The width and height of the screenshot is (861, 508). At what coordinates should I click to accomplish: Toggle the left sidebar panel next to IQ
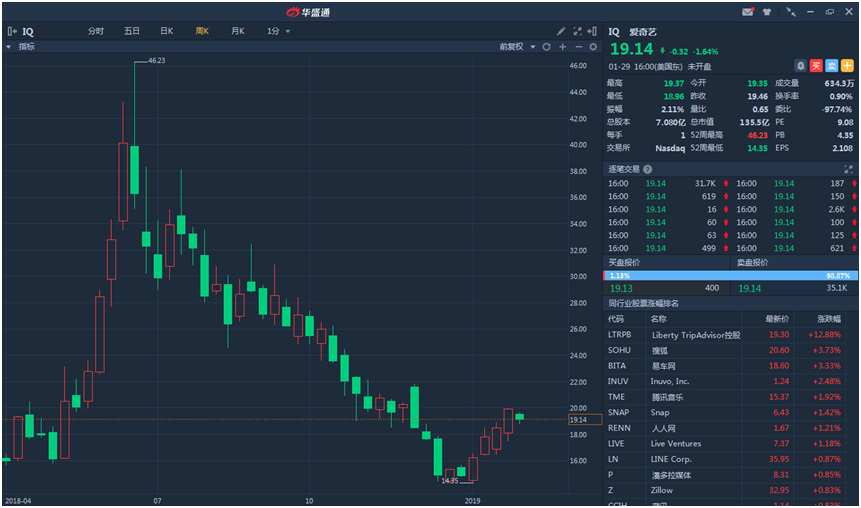pyautogui.click(x=12, y=31)
